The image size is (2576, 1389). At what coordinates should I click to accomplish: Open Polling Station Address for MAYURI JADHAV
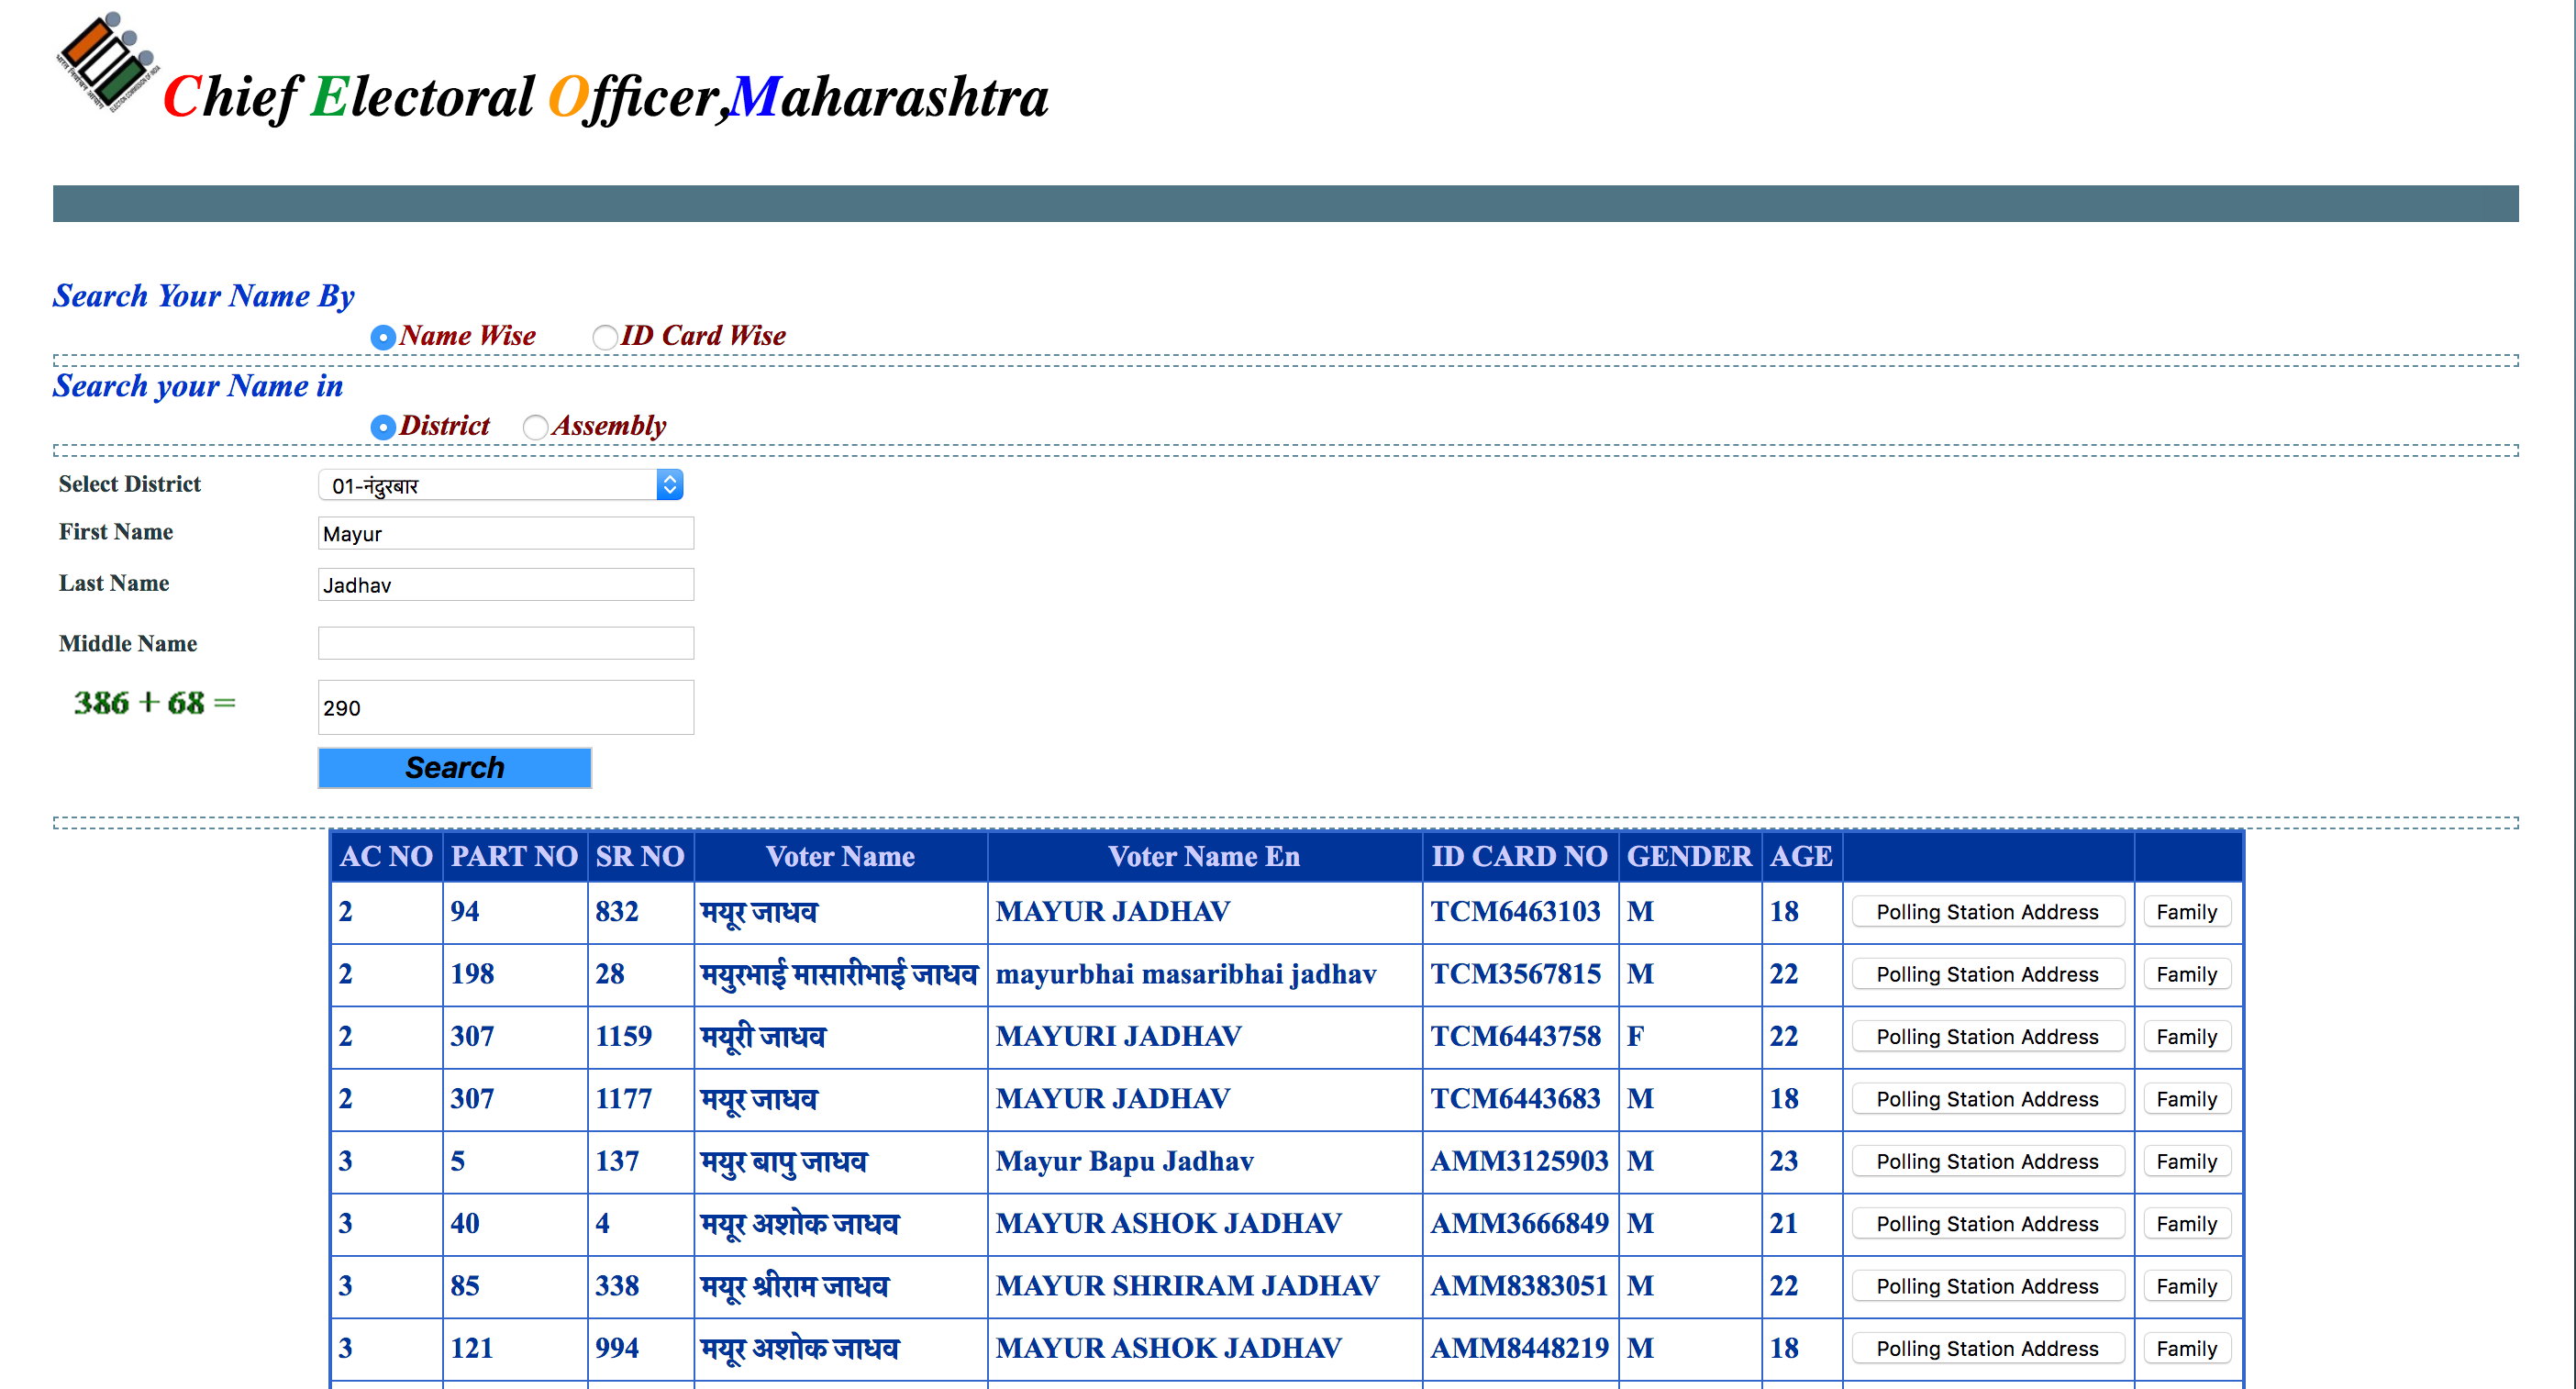[x=1986, y=1037]
